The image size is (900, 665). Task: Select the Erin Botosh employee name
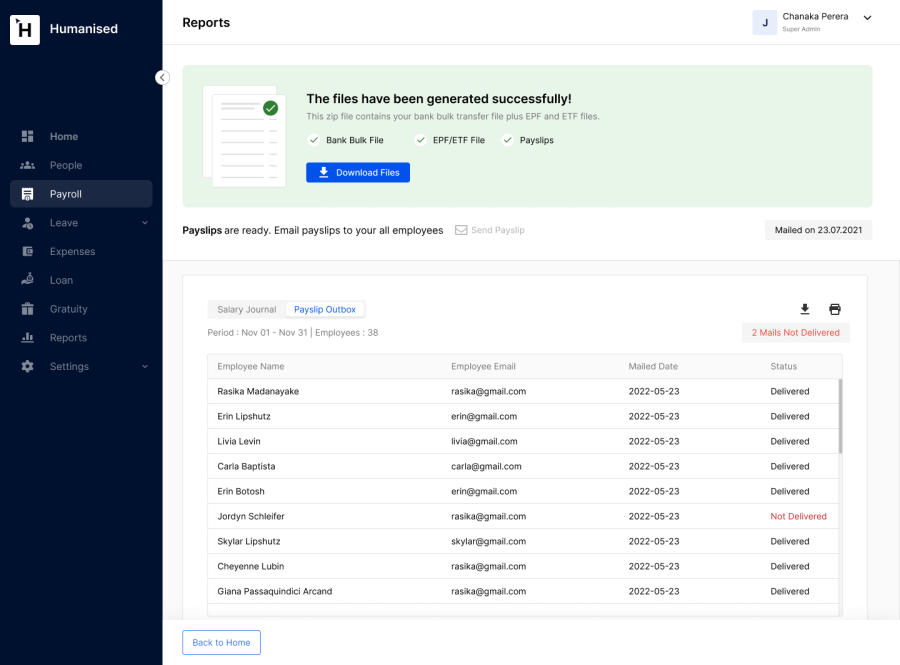pyautogui.click(x=241, y=492)
